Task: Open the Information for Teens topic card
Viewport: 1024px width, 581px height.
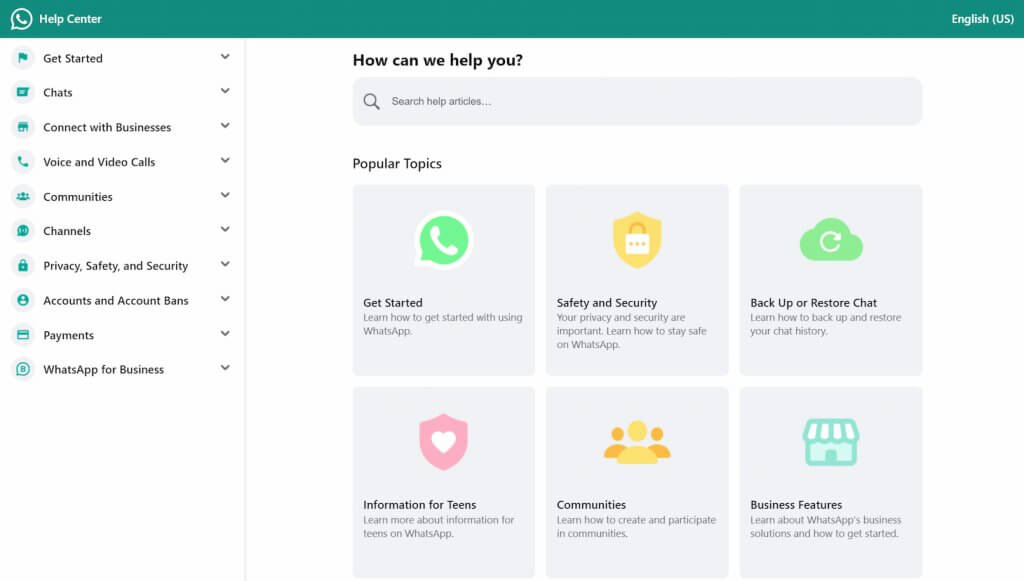Action: click(443, 470)
